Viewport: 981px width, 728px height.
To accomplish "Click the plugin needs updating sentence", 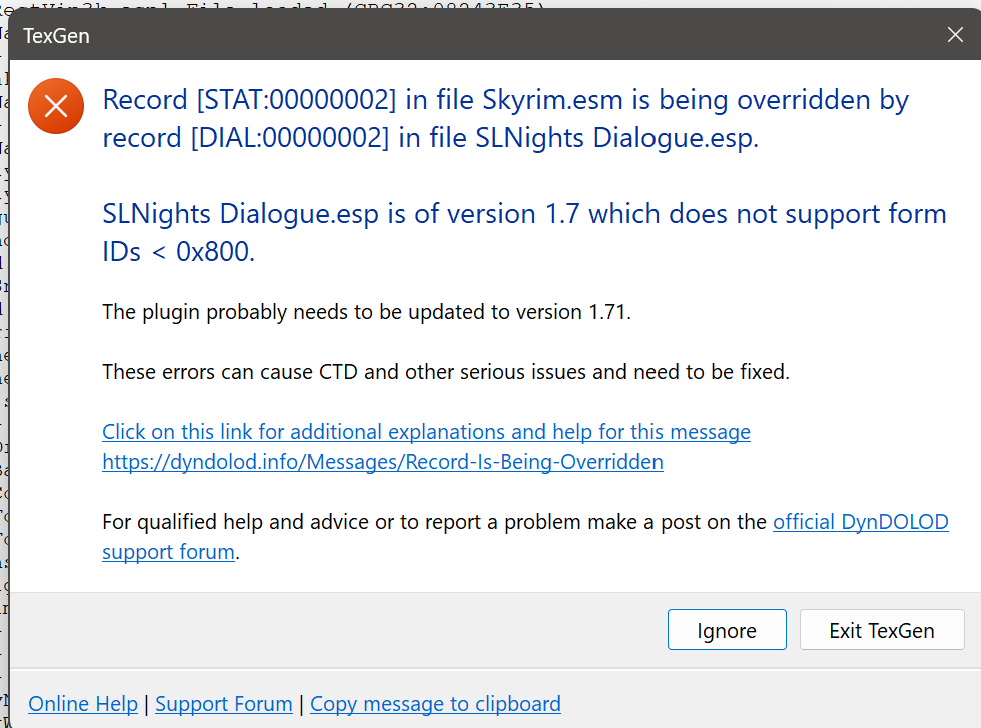I will tap(367, 311).
